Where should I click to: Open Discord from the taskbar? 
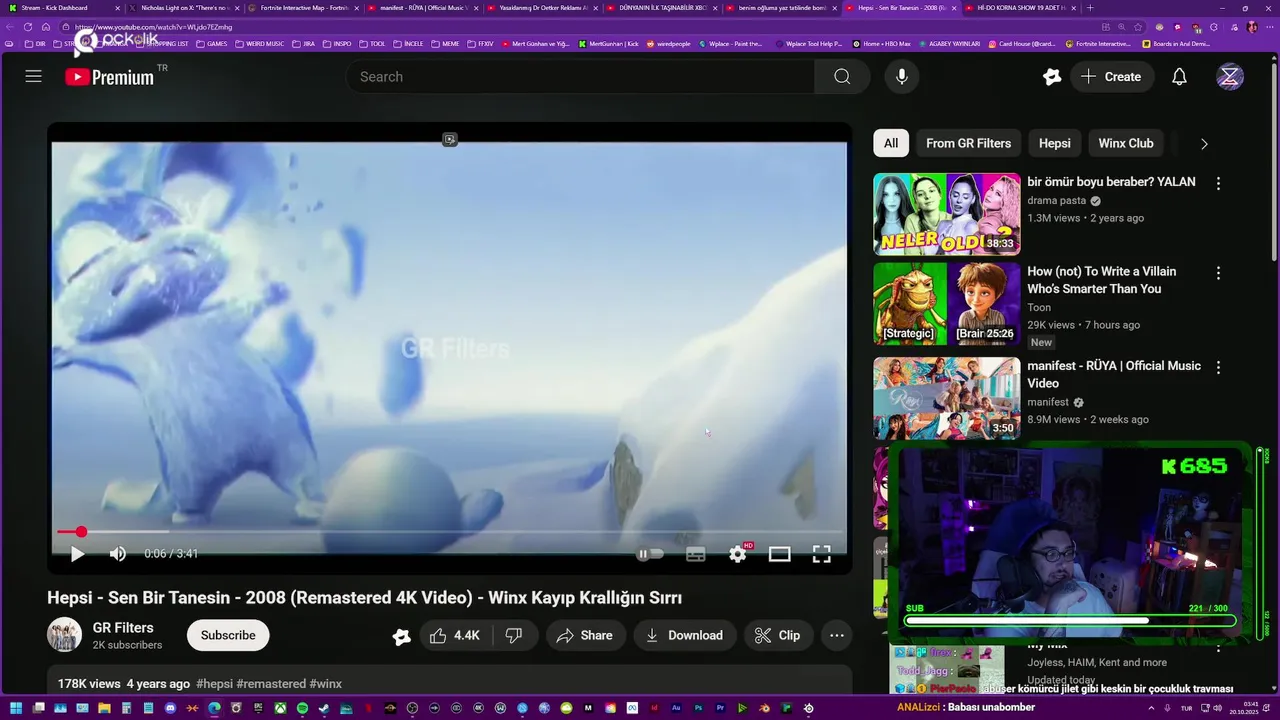tap(170, 708)
